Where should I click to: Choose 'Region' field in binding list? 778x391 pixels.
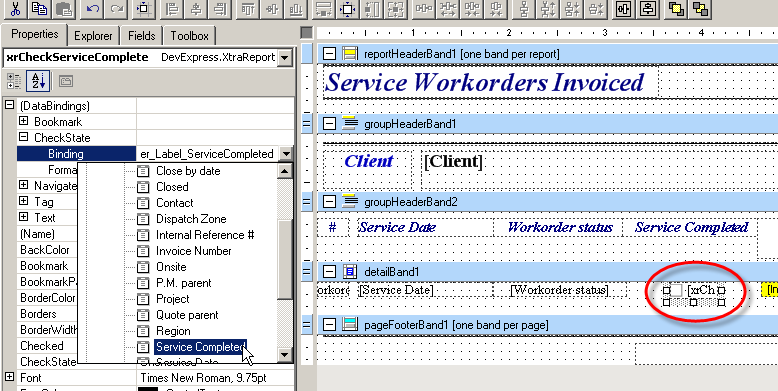(173, 330)
